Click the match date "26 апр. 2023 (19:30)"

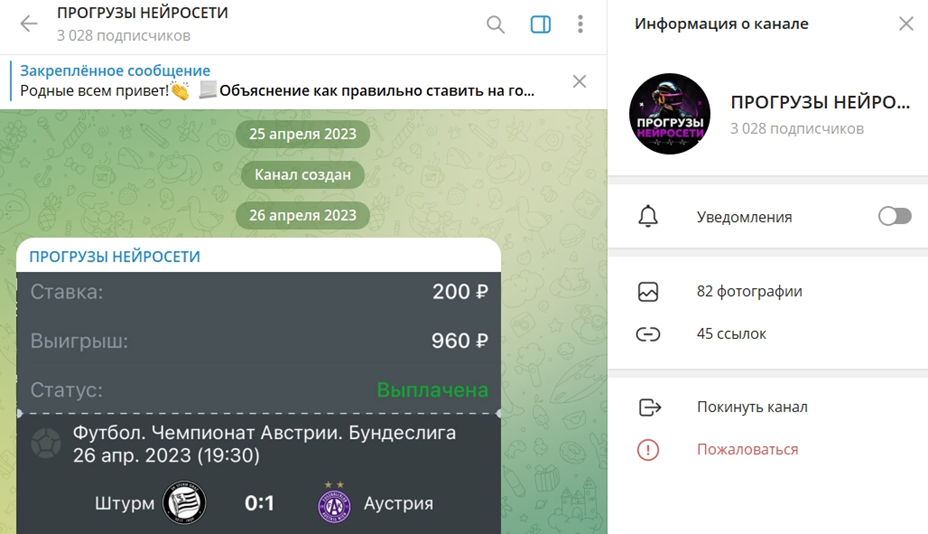(166, 455)
